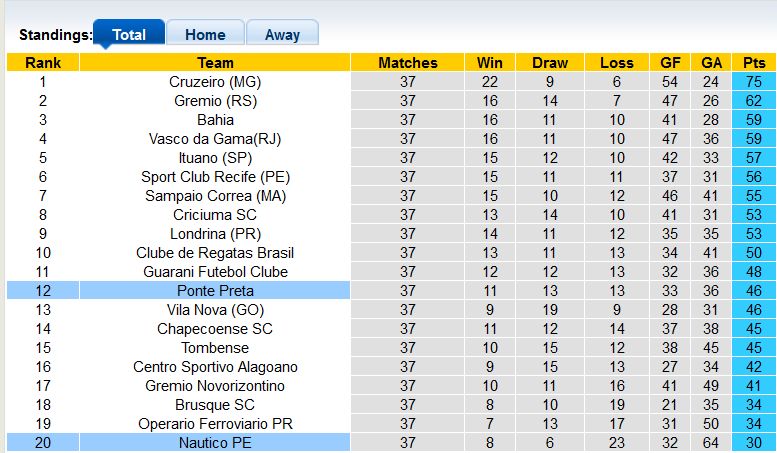Click Chapecoense SC team name
Image resolution: width=777 pixels, height=453 pixels.
tap(215, 328)
